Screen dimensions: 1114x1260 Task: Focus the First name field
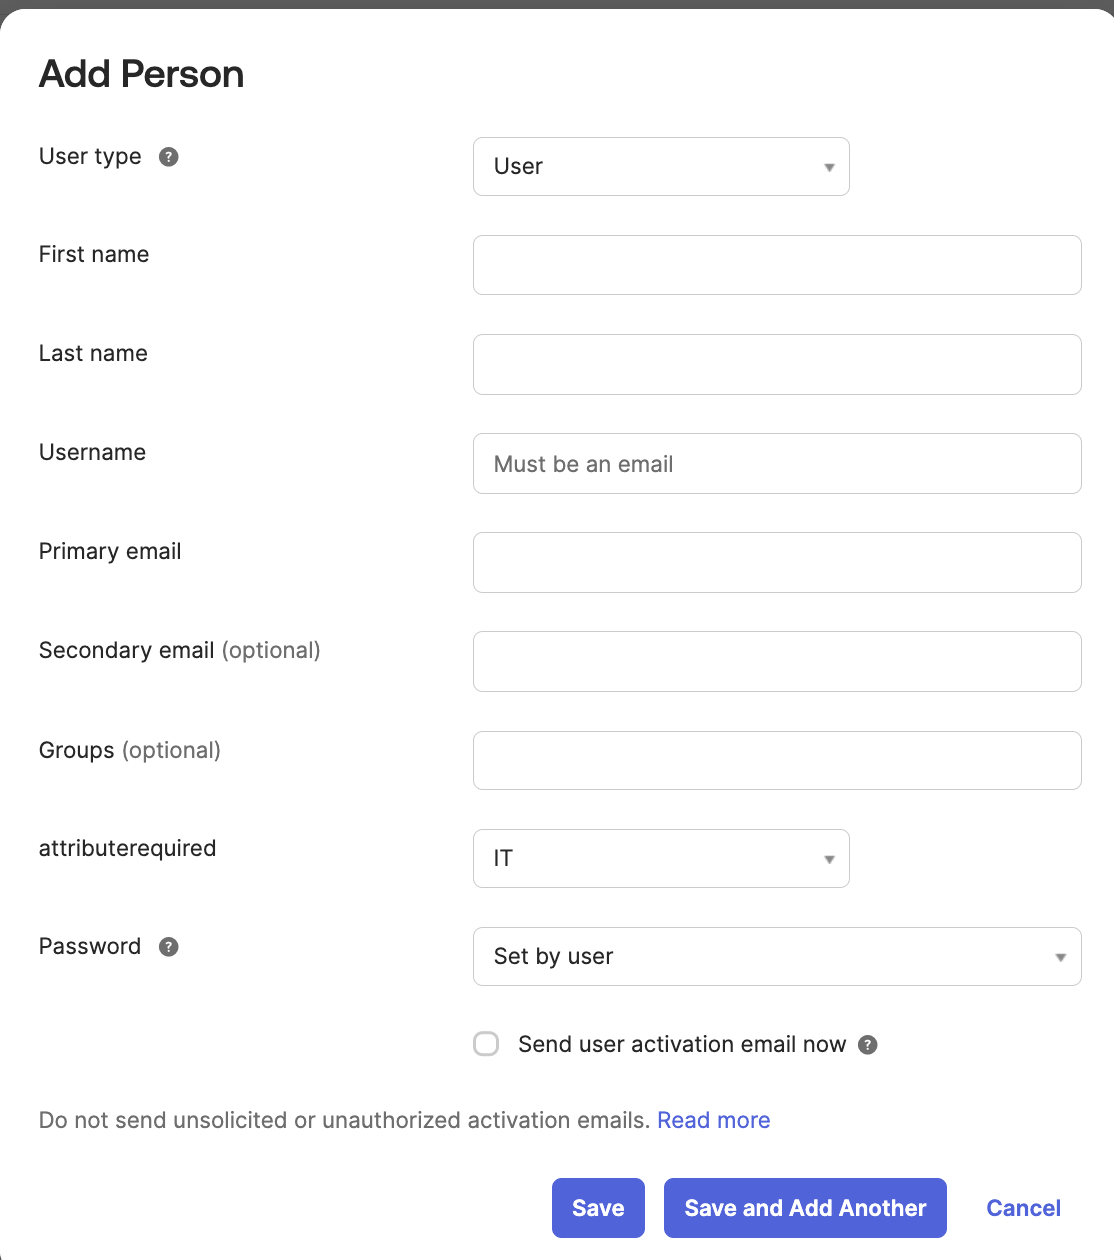(x=777, y=265)
